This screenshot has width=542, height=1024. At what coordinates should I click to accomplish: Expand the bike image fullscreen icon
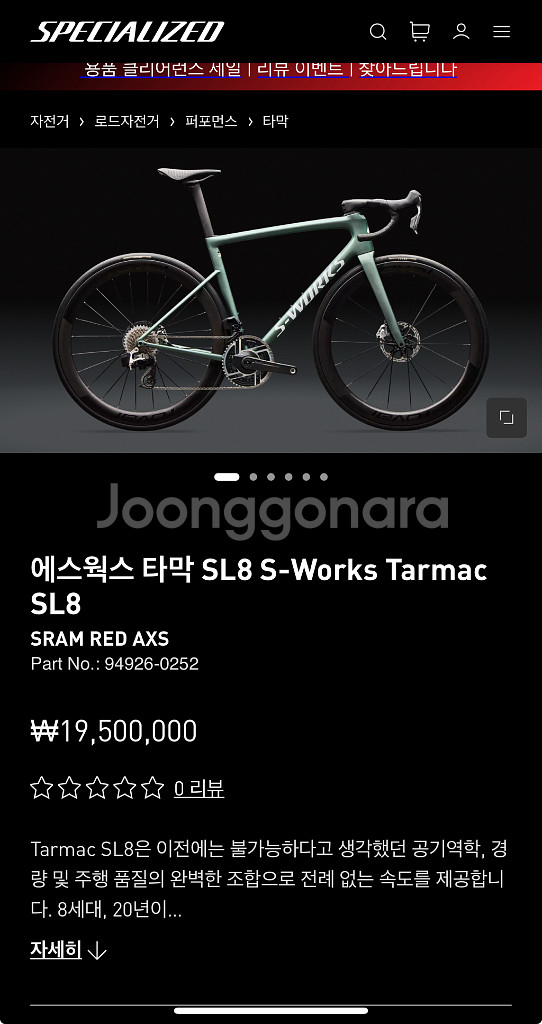click(507, 418)
